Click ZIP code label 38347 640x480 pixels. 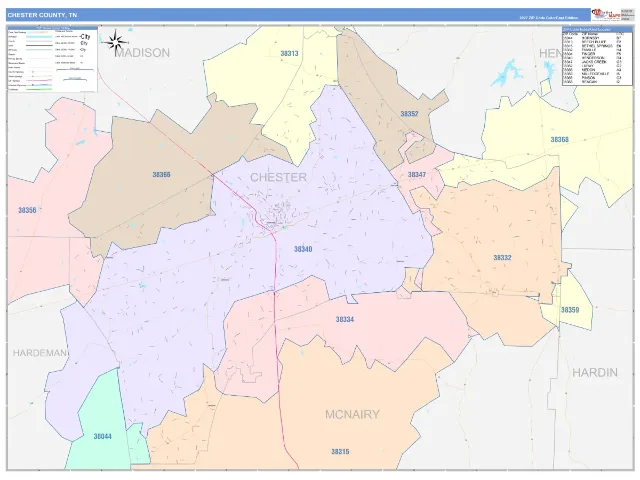pyautogui.click(x=417, y=175)
